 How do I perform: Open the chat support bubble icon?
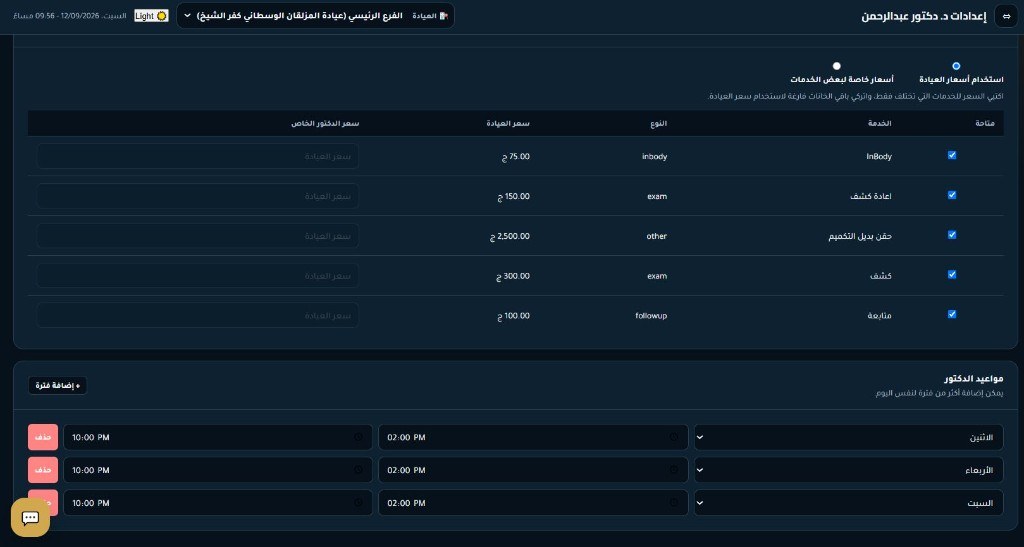tap(30, 518)
